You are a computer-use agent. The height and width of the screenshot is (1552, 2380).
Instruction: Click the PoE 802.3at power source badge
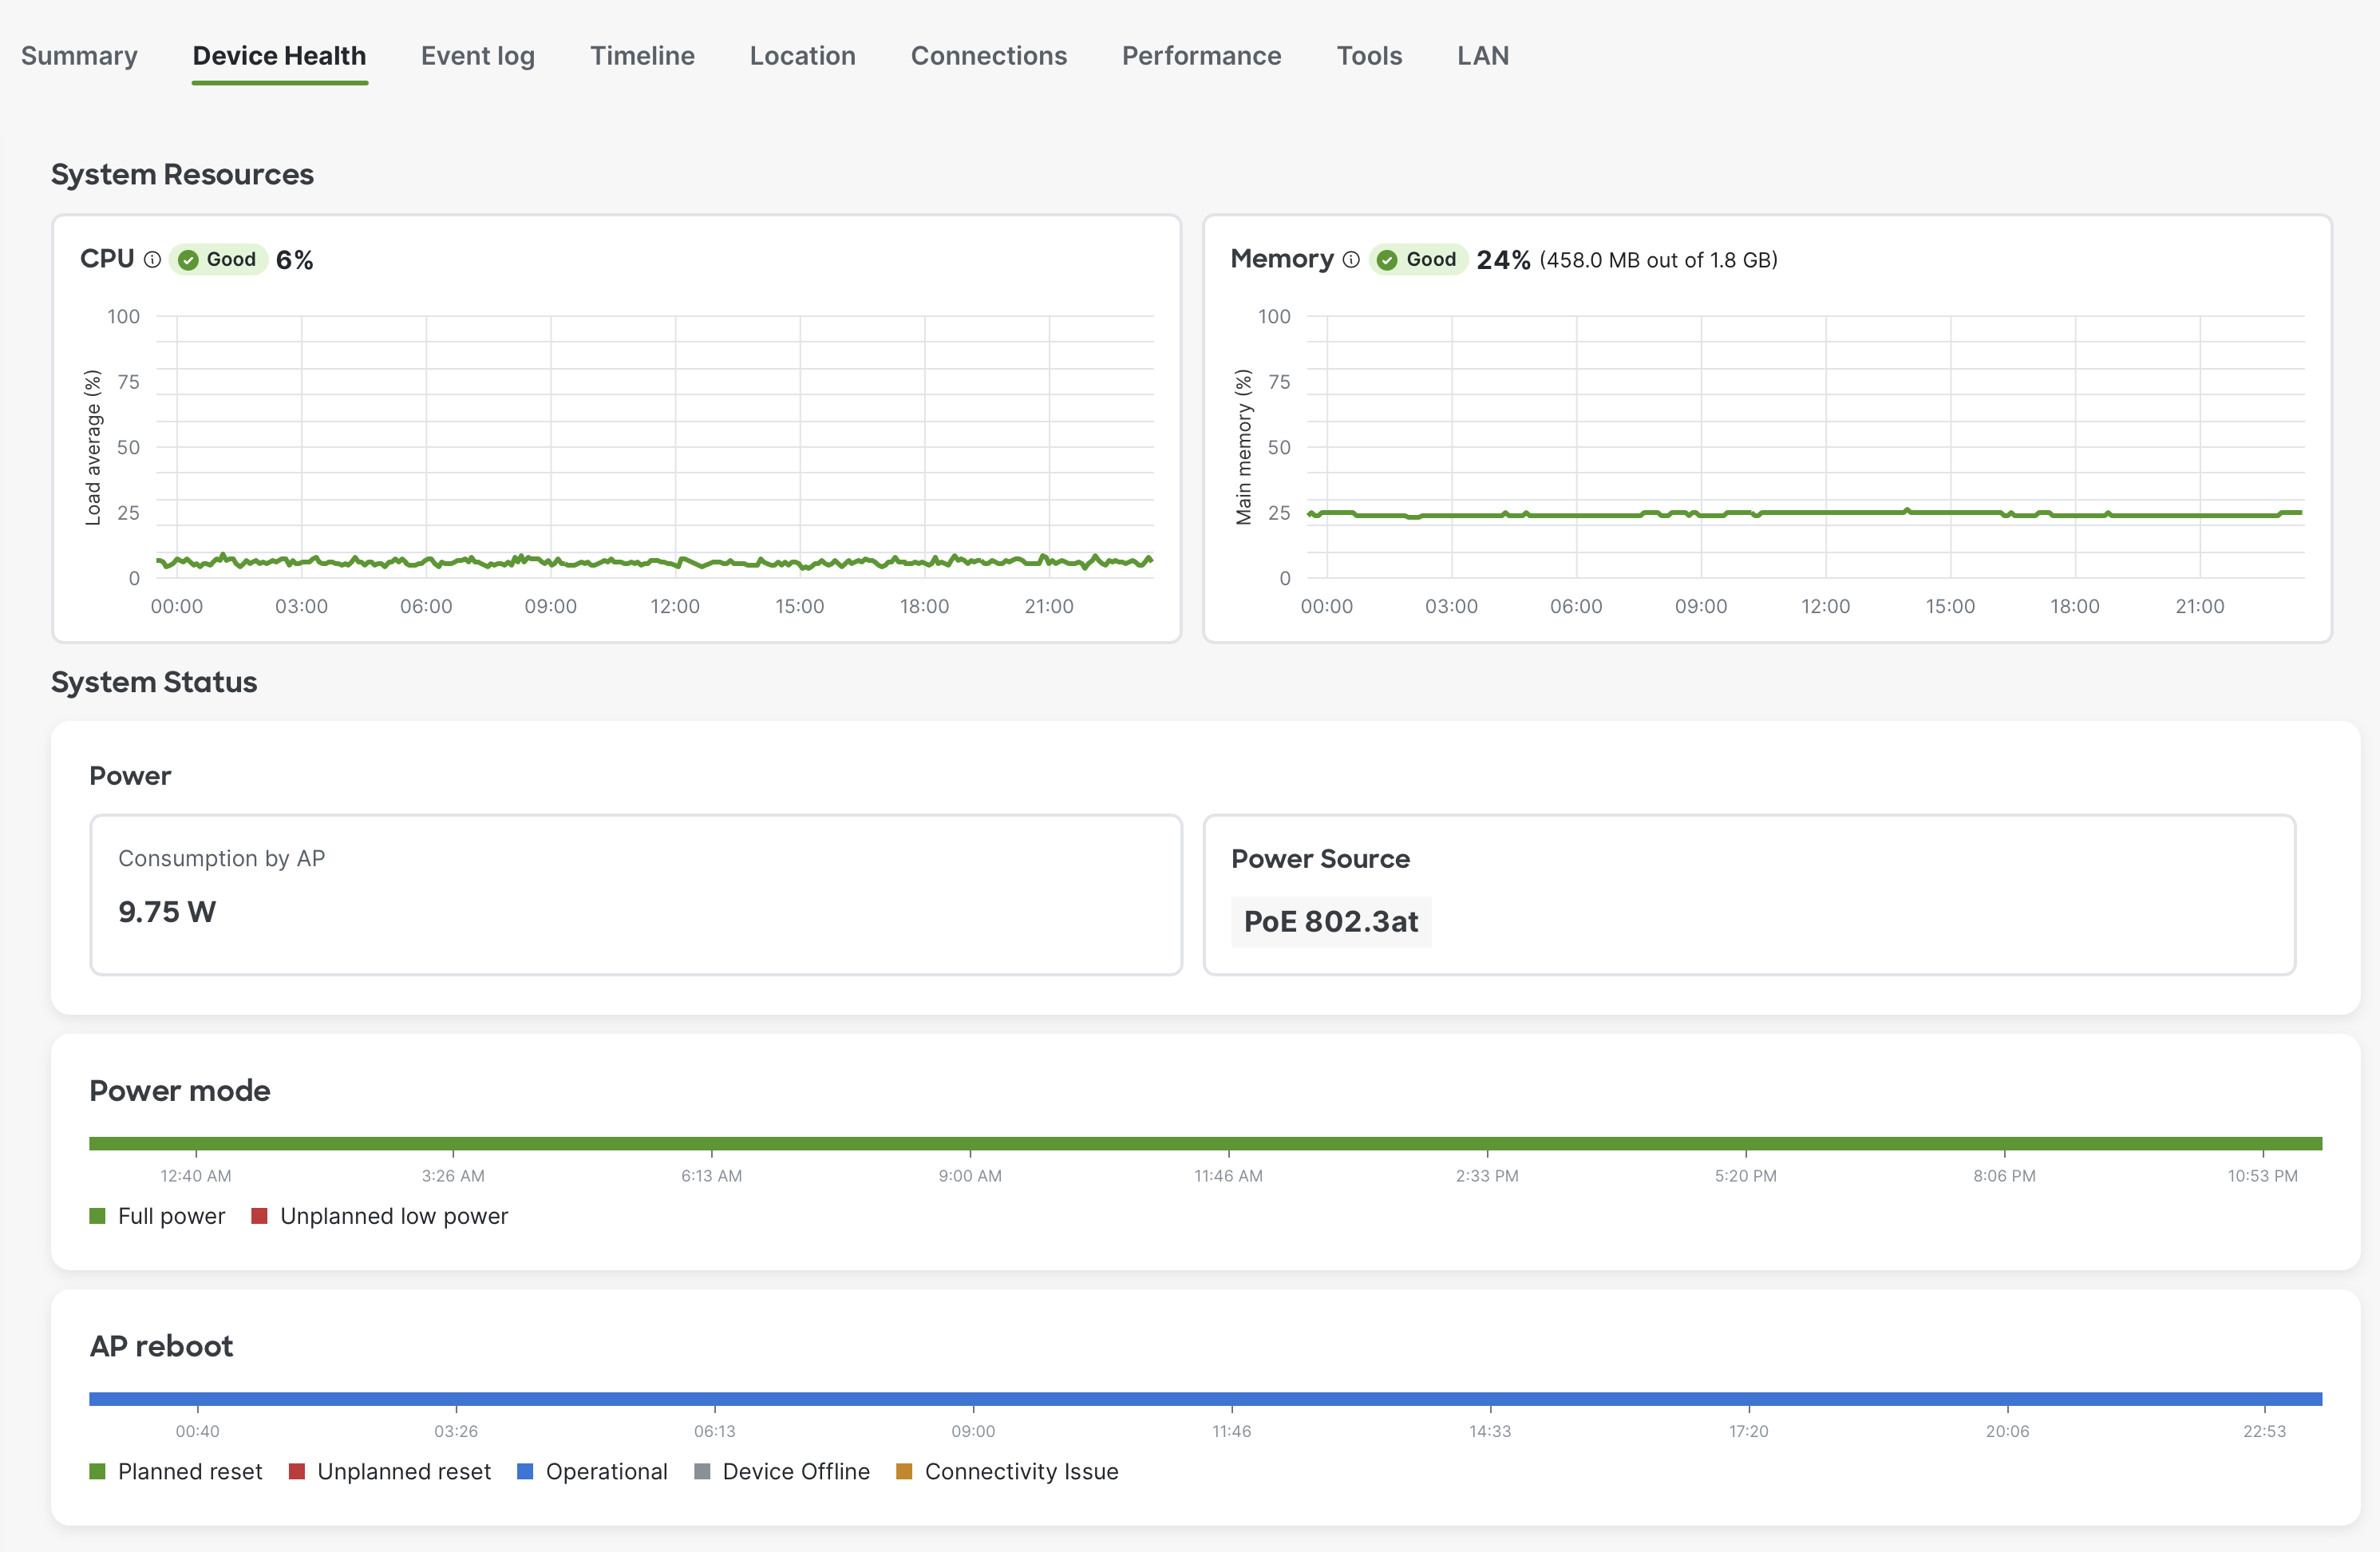click(x=1331, y=921)
